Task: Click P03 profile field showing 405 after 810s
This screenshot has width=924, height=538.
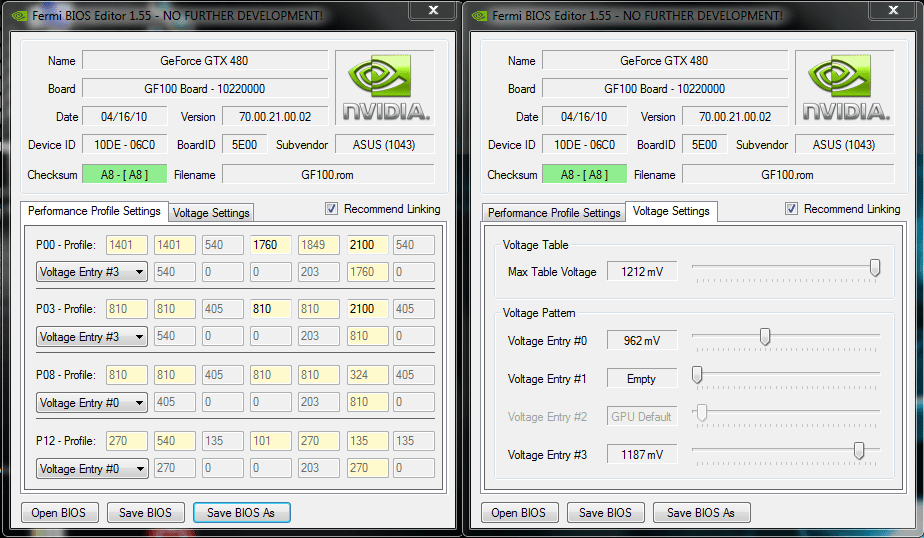Action: pyautogui.click(x=222, y=309)
